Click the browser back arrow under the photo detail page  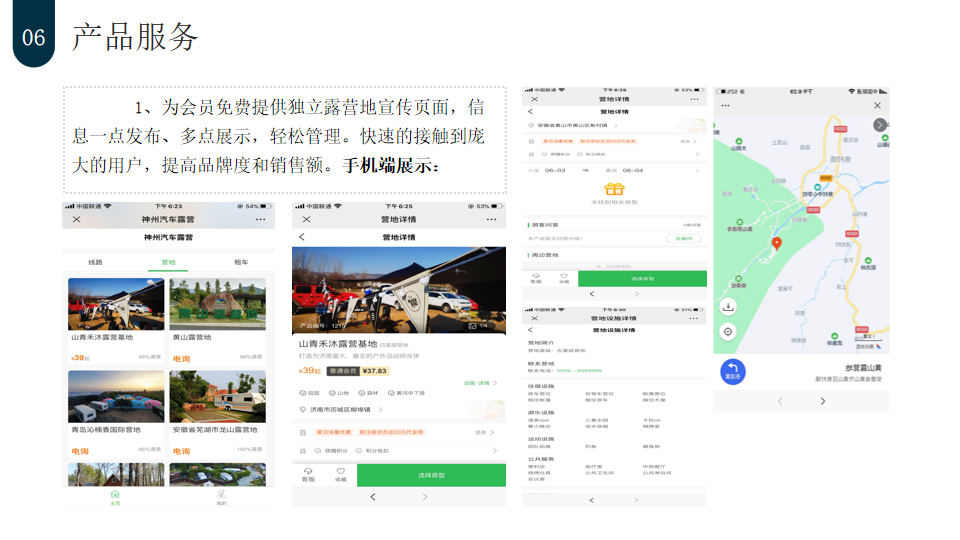373,497
